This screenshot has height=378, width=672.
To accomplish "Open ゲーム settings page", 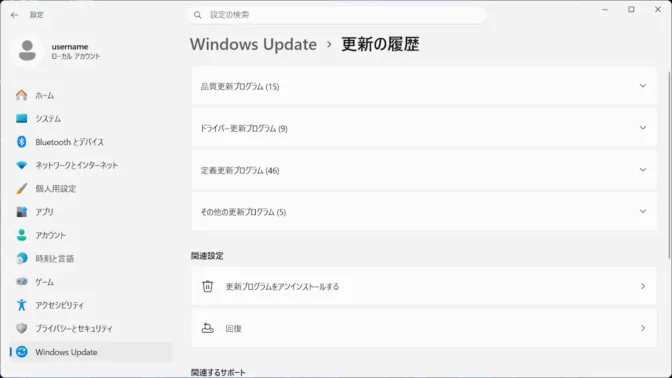I will click(91, 282).
